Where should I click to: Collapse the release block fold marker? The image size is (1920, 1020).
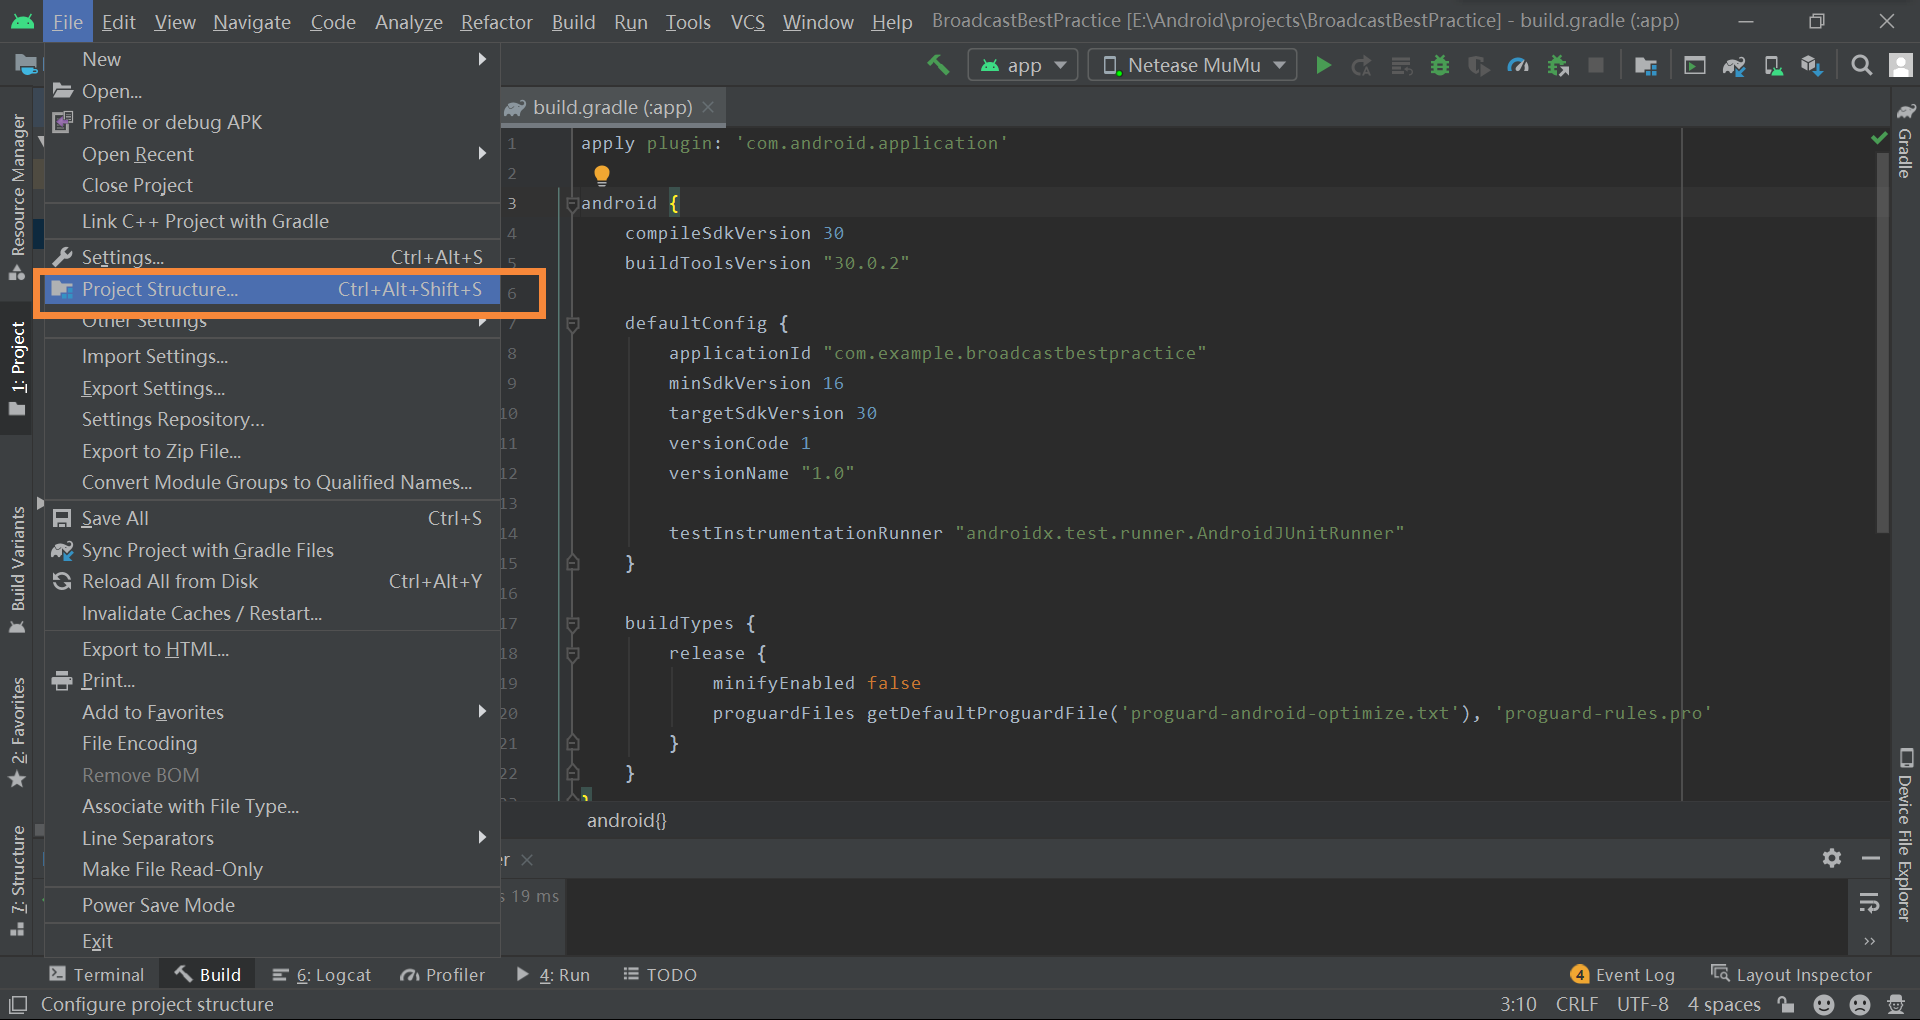click(573, 653)
